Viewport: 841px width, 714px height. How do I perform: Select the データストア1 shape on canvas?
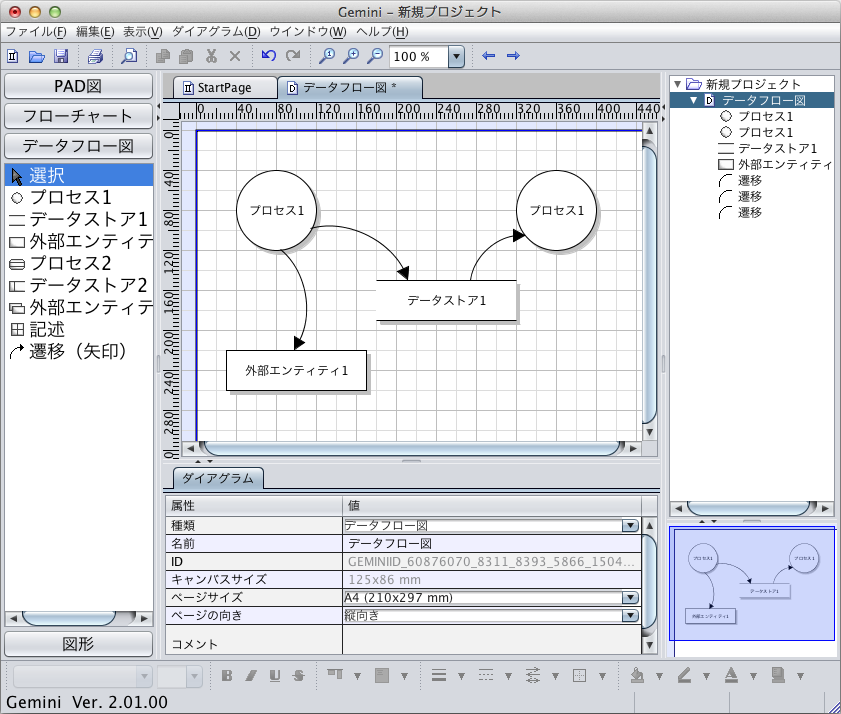pyautogui.click(x=446, y=300)
